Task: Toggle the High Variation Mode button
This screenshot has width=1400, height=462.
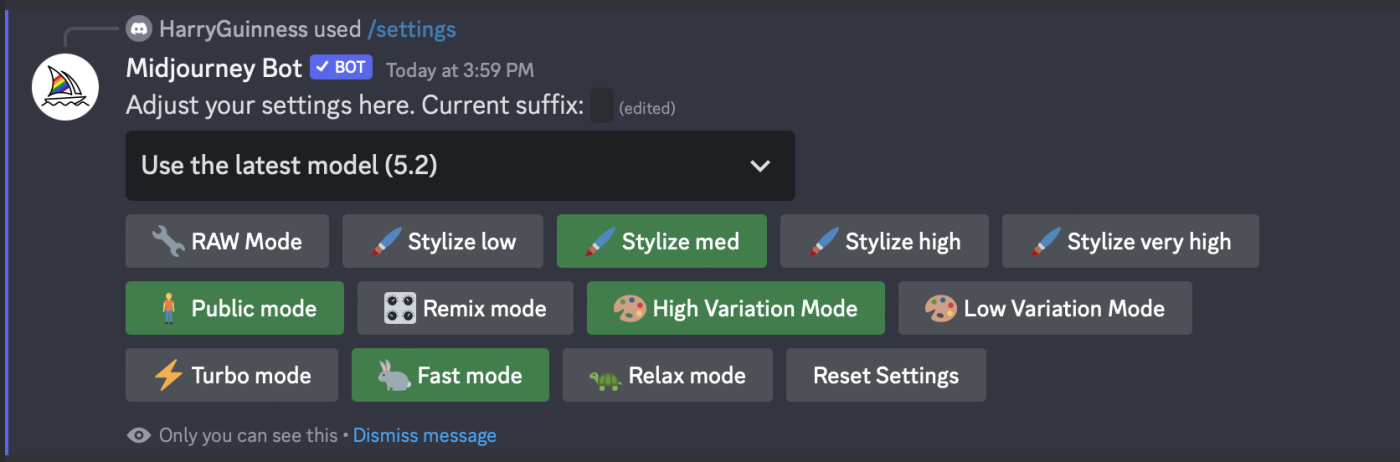Action: click(736, 308)
